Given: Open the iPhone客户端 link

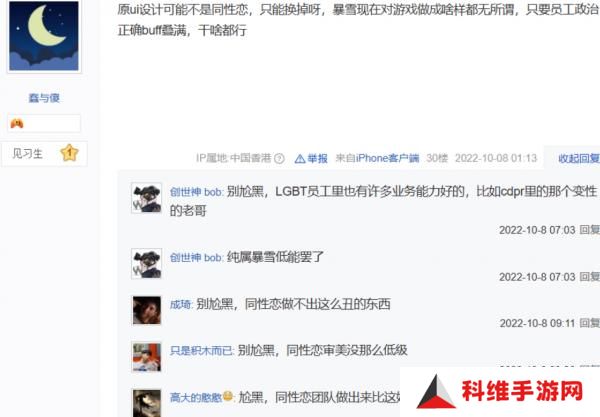Looking at the screenshot, I should click(387, 158).
